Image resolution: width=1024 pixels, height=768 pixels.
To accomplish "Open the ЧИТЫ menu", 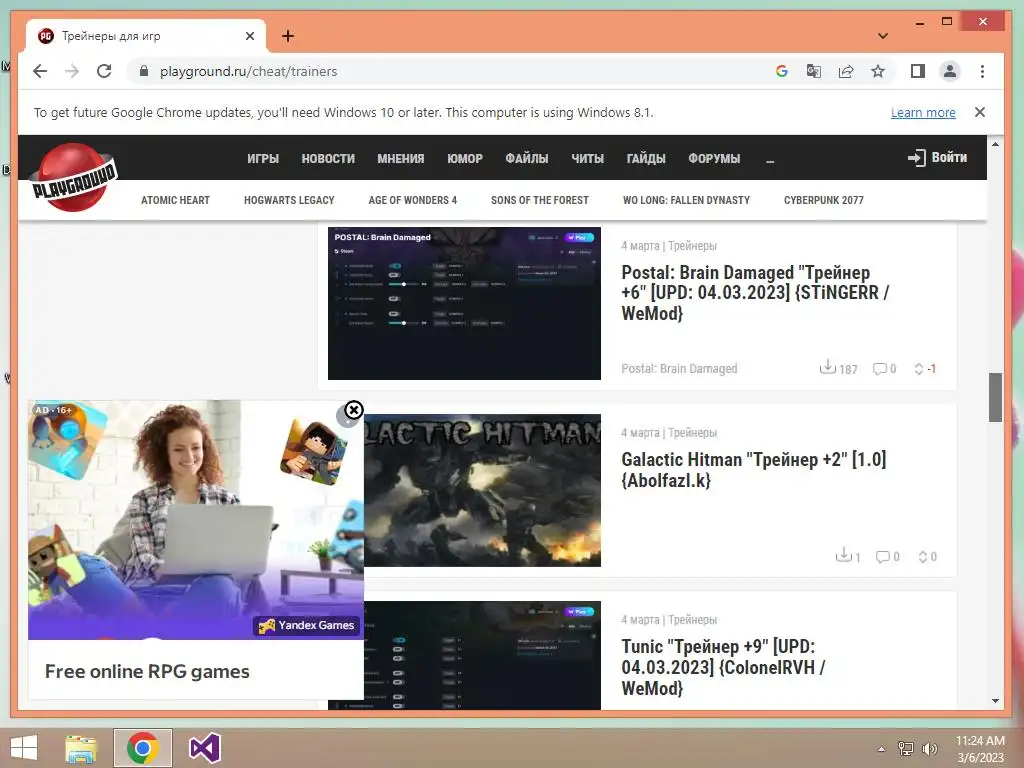I will point(587,158).
